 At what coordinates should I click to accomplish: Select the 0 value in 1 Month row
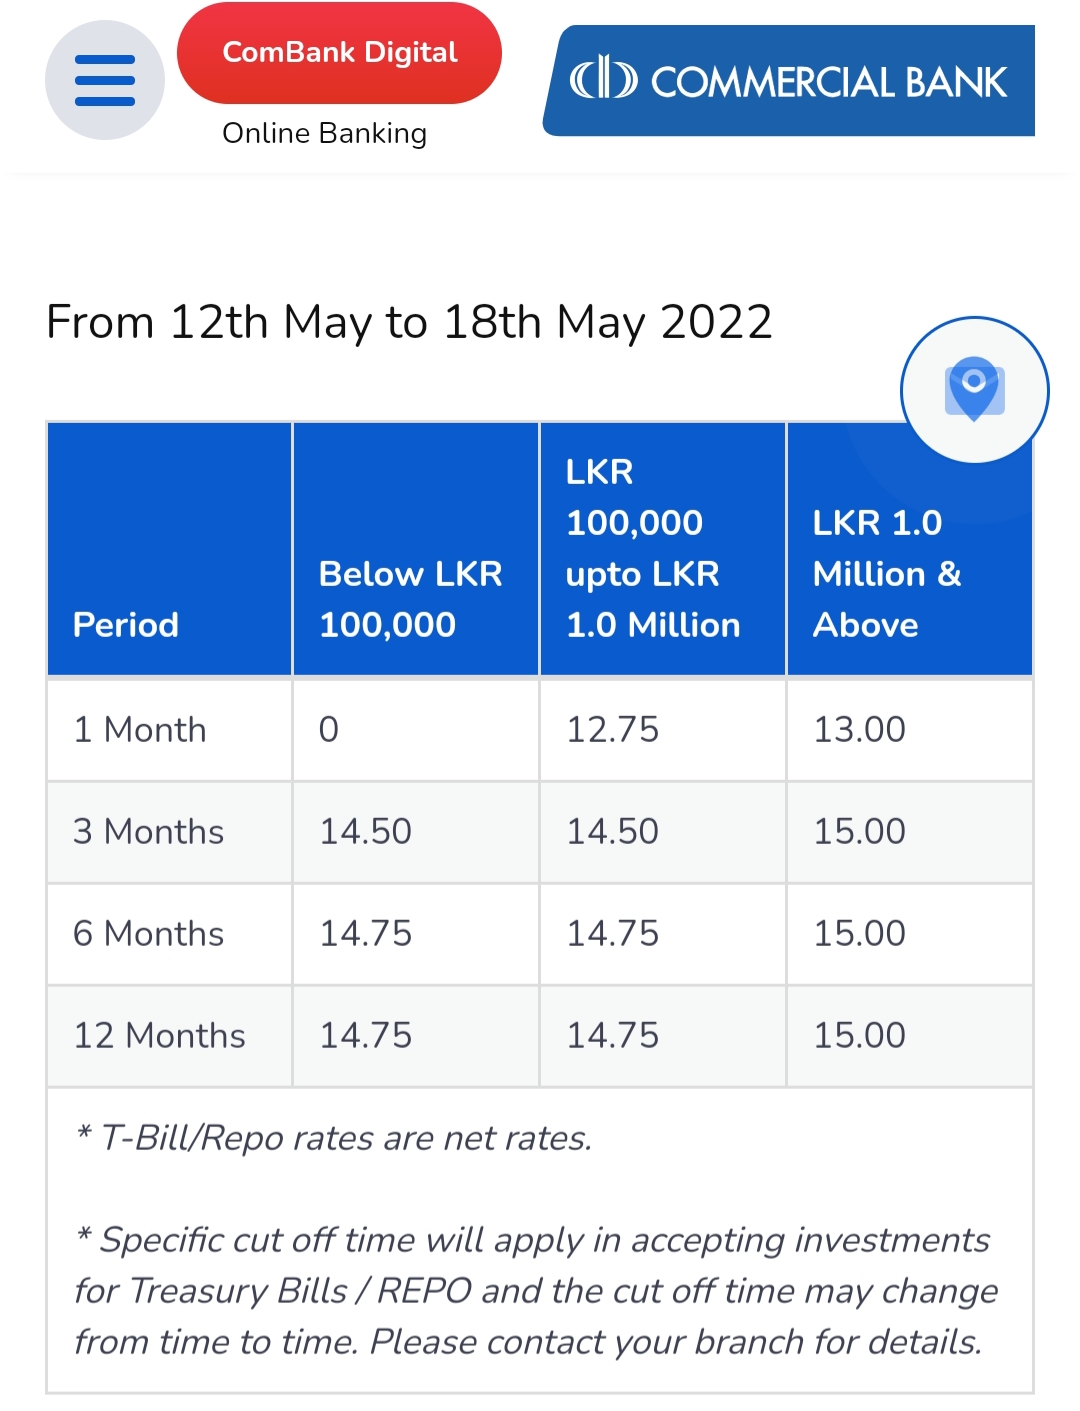tap(329, 730)
